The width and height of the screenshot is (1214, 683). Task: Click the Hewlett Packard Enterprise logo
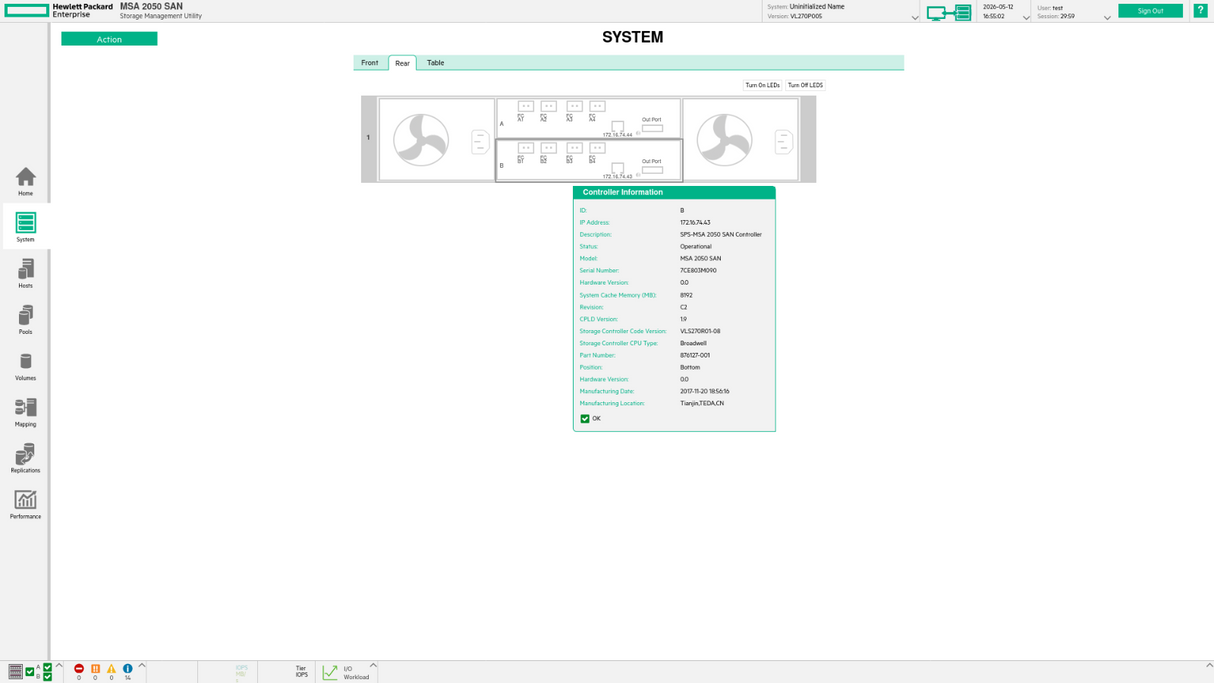point(58,10)
